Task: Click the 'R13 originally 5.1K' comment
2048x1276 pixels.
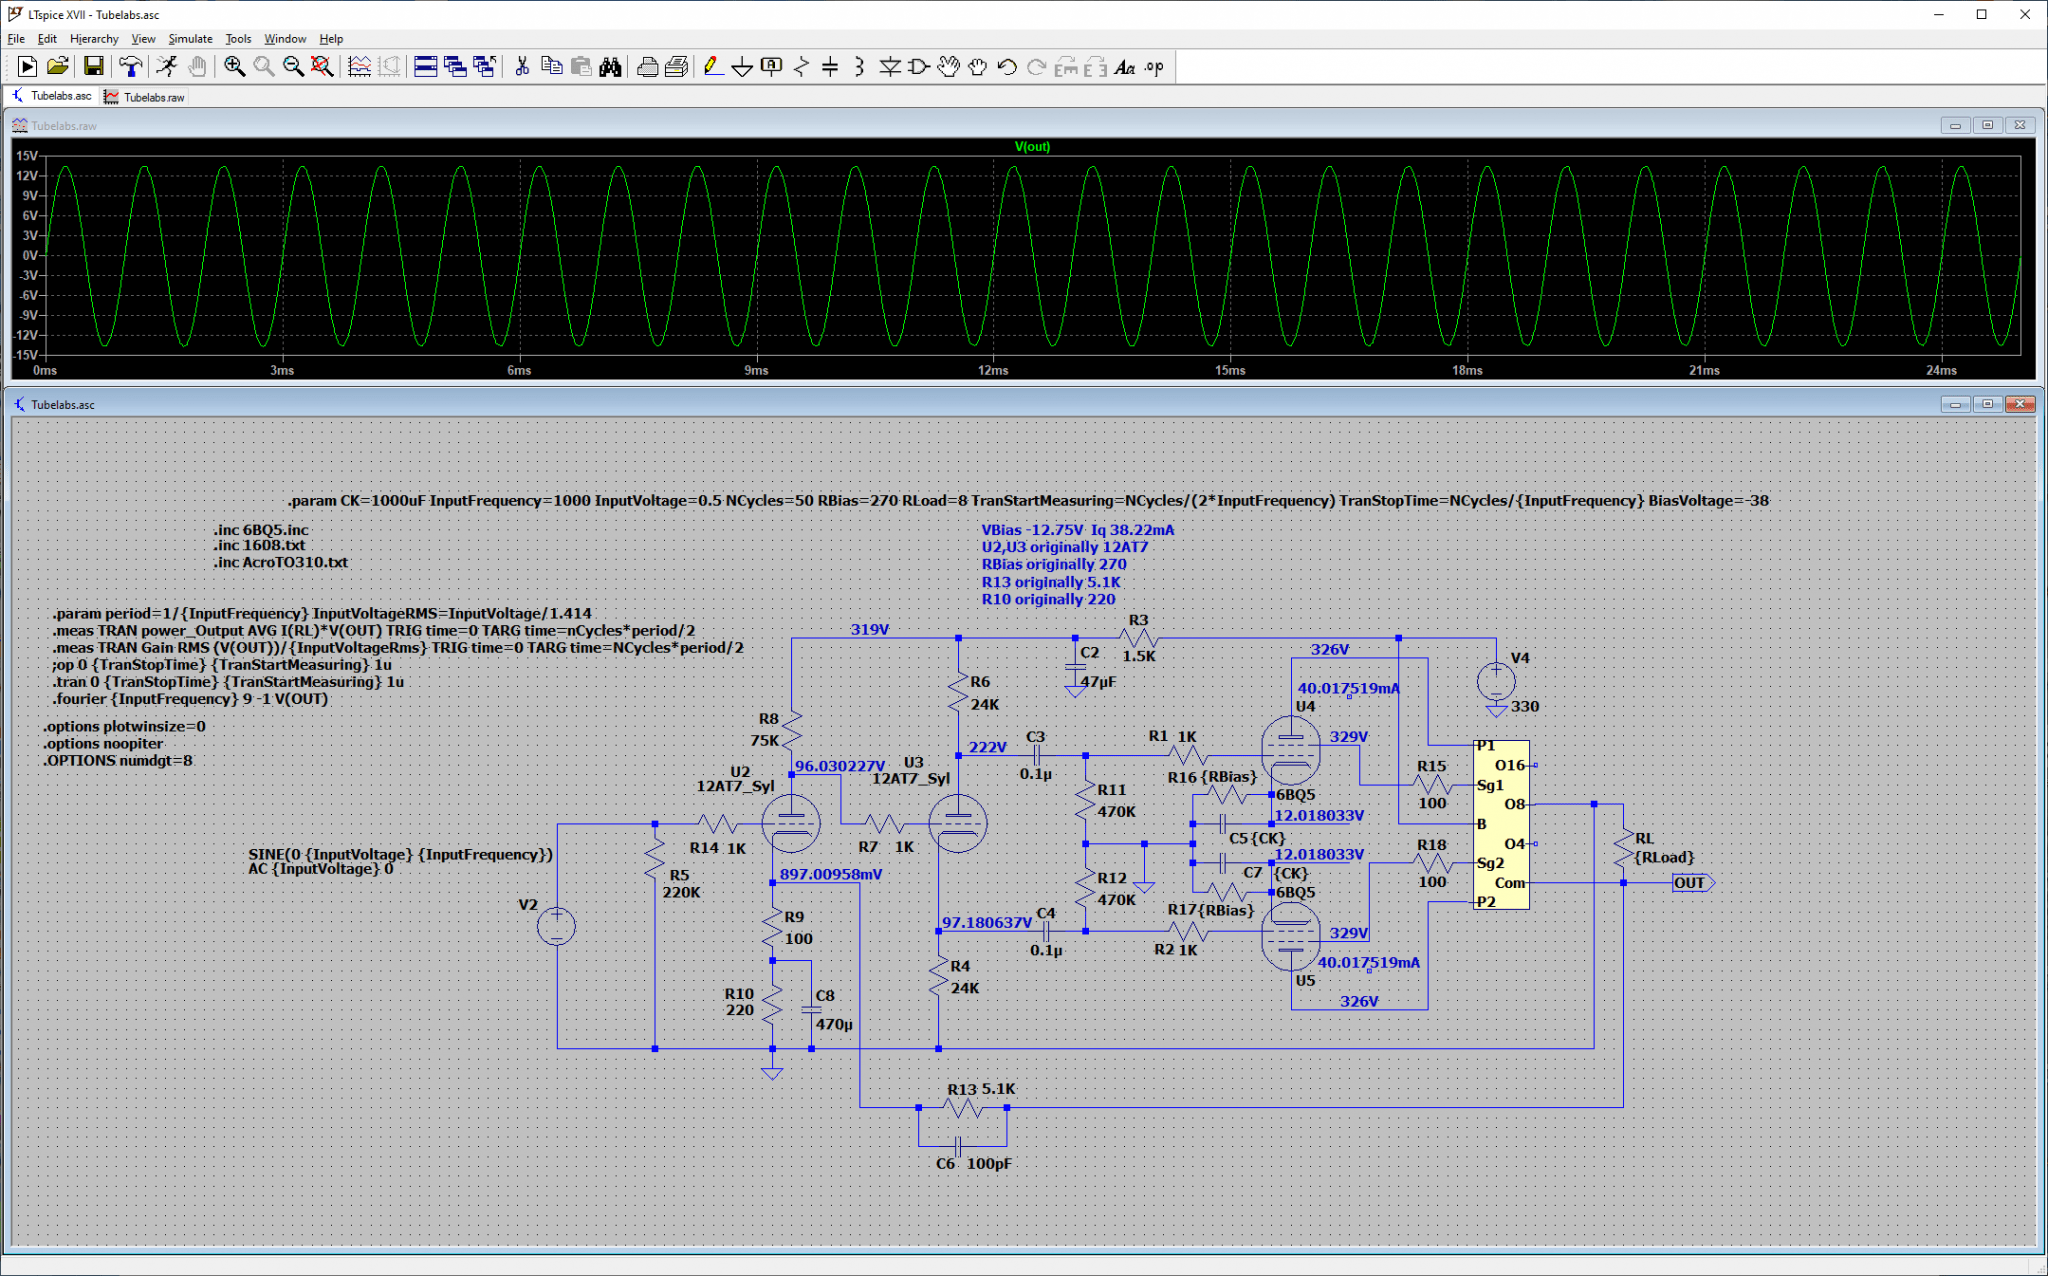Action: 1051,582
